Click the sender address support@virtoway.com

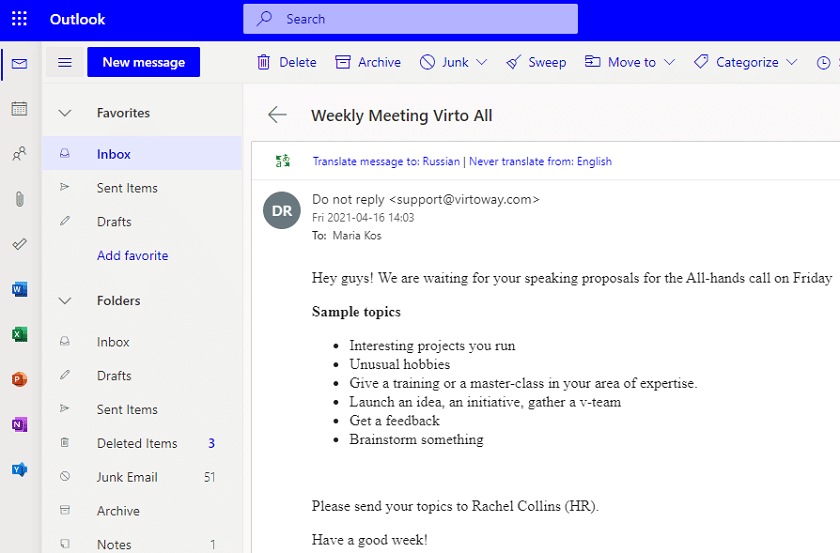click(464, 199)
